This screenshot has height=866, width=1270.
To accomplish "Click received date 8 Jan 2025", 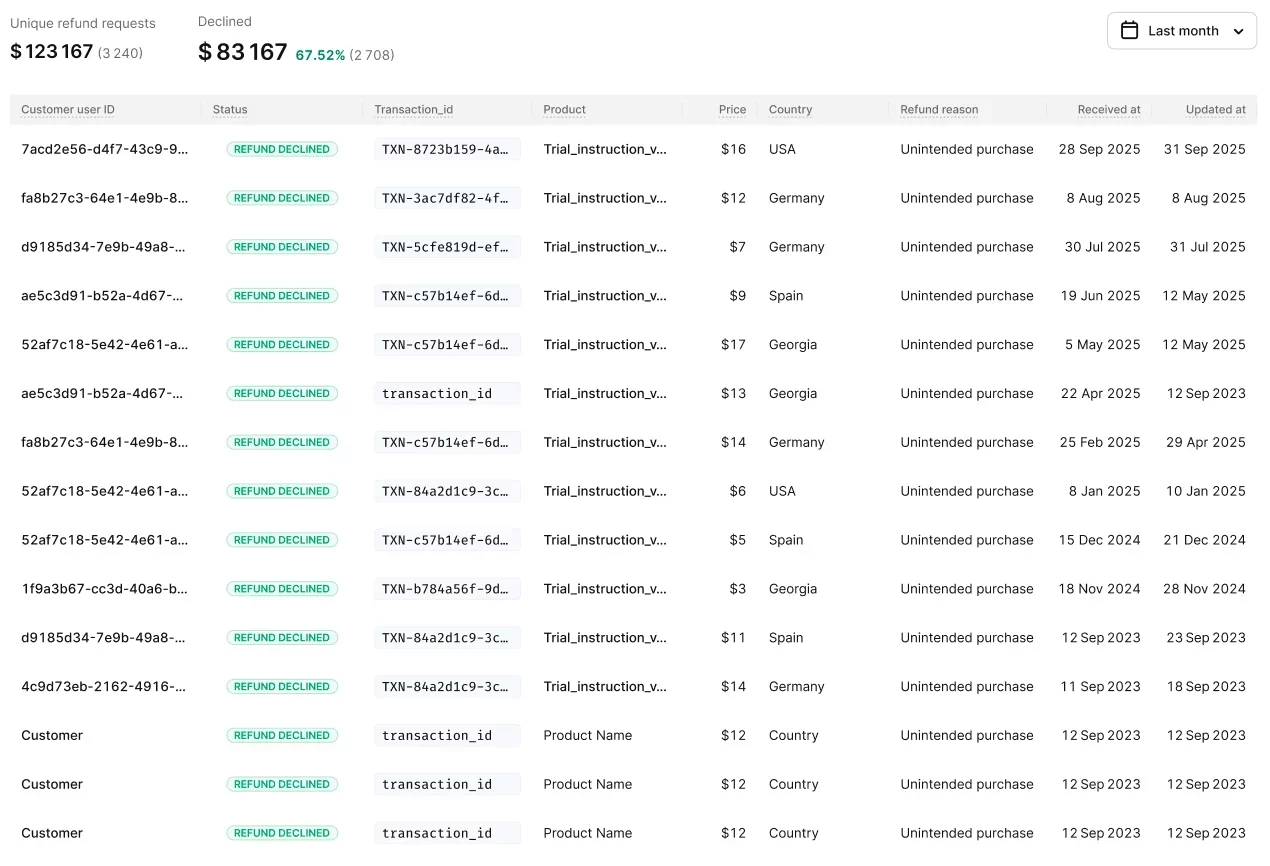I will click(x=1104, y=491).
